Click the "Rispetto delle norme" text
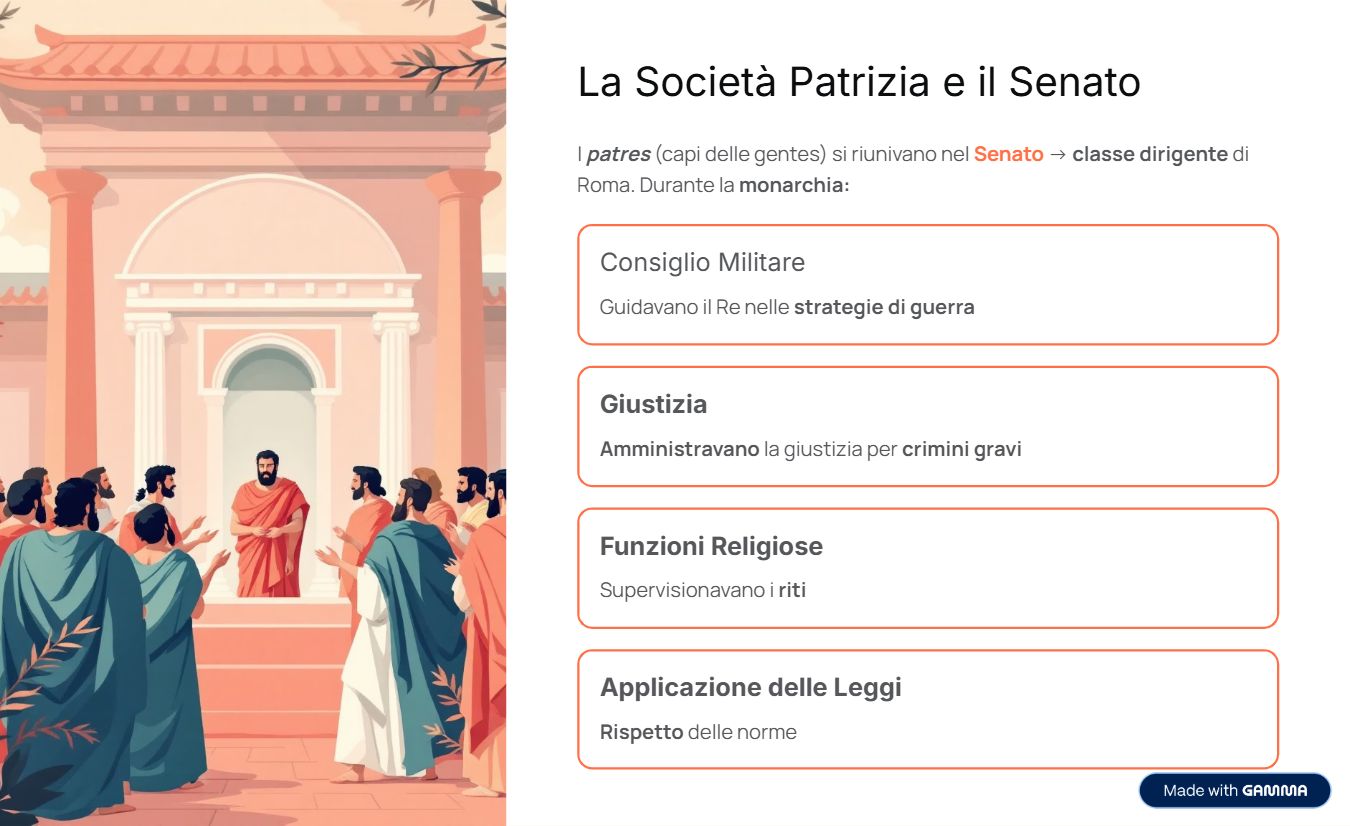 click(698, 732)
